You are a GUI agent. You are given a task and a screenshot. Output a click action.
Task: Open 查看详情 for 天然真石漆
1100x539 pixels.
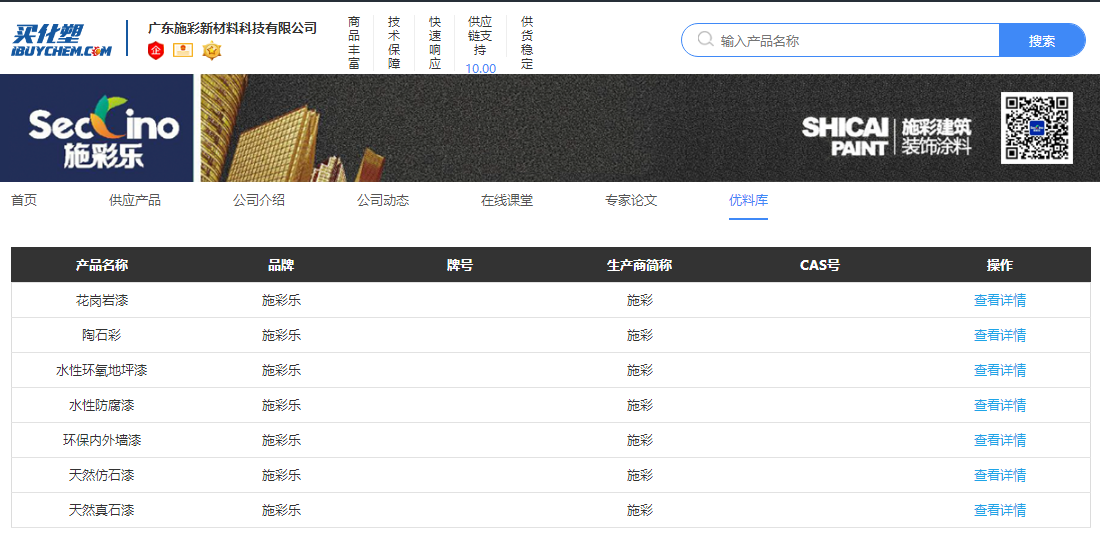click(1000, 511)
